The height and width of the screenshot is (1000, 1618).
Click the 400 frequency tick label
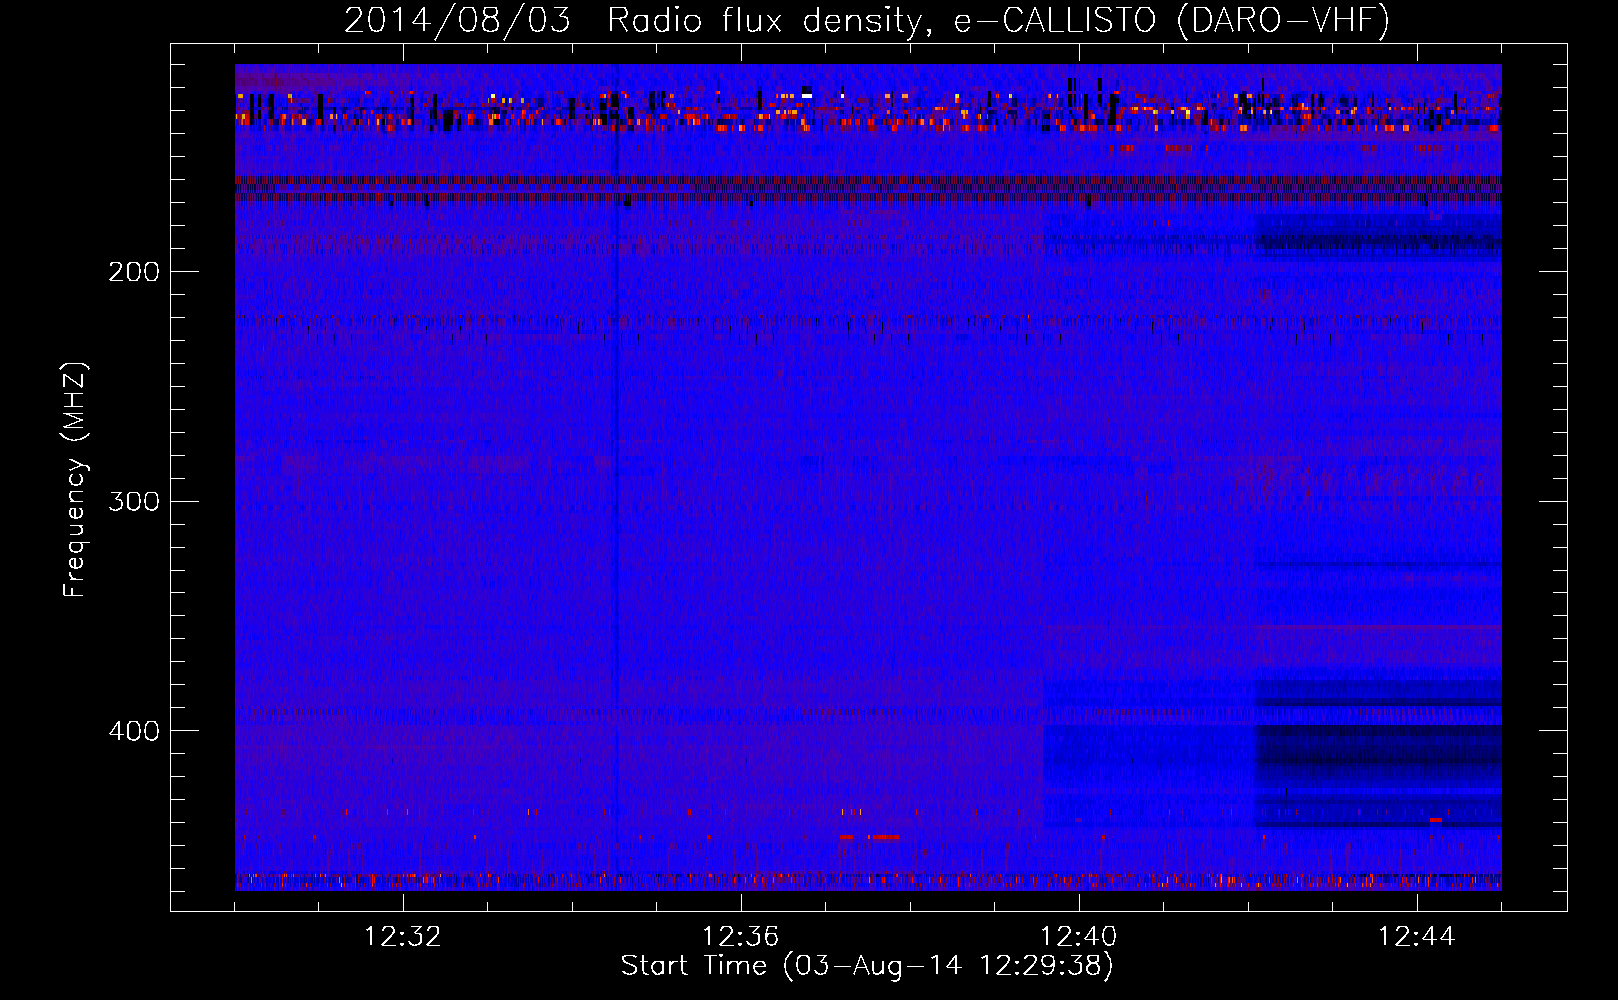pyautogui.click(x=133, y=731)
